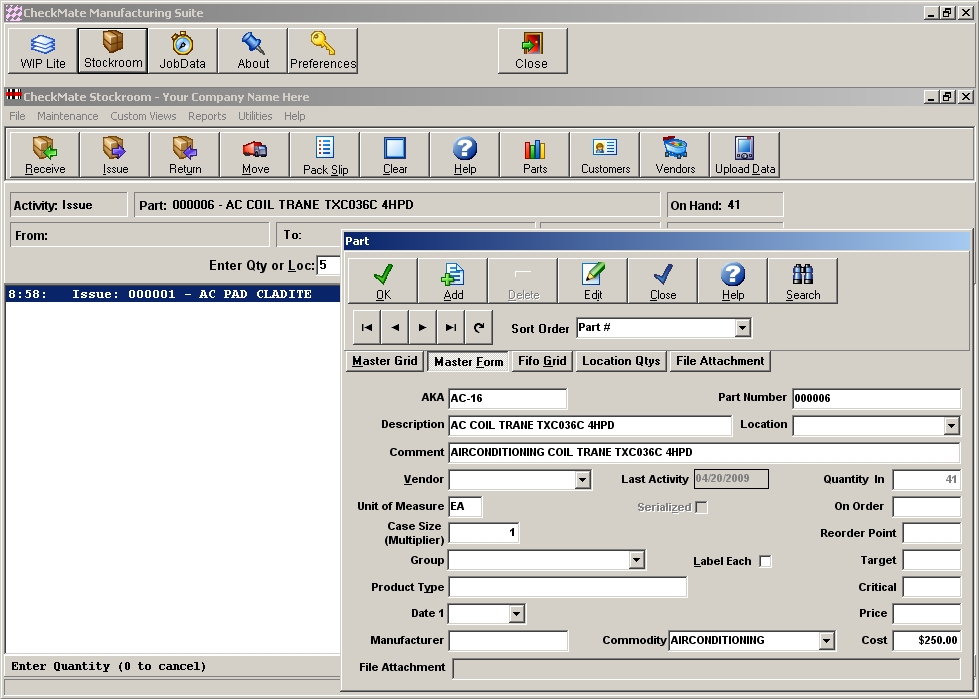Go to the first part record

tap(367, 327)
